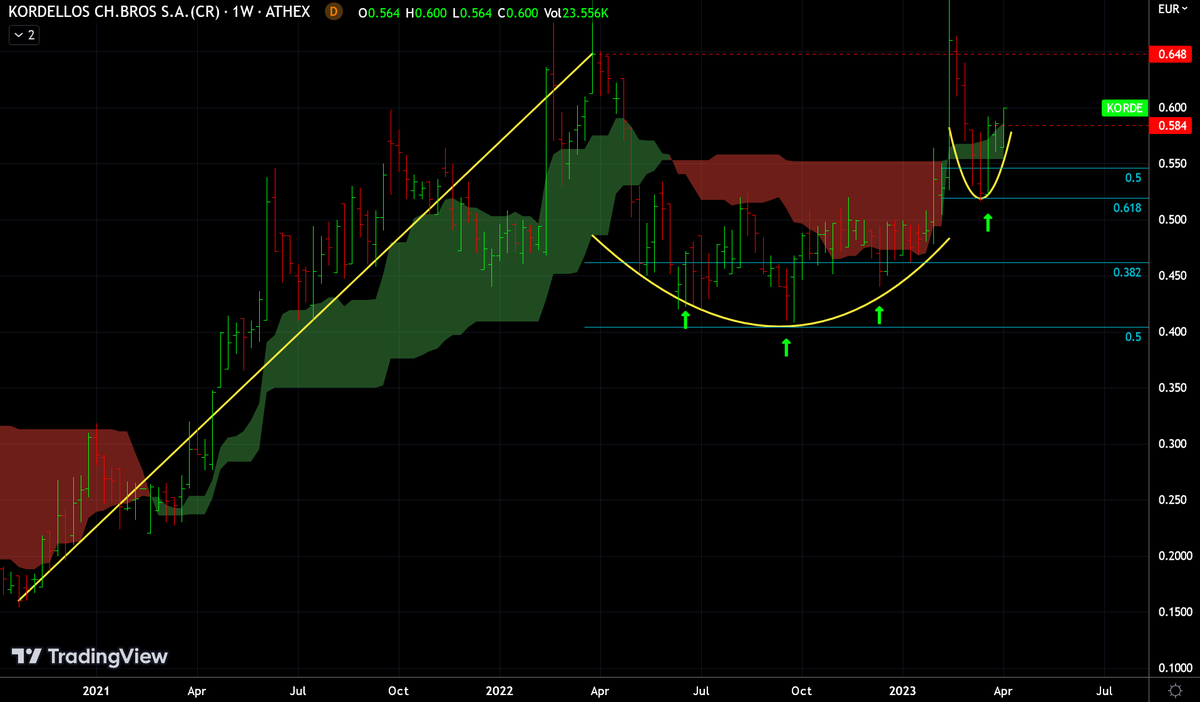The width and height of the screenshot is (1200, 702).
Task: Click the 2023 label on time axis
Action: click(x=903, y=690)
